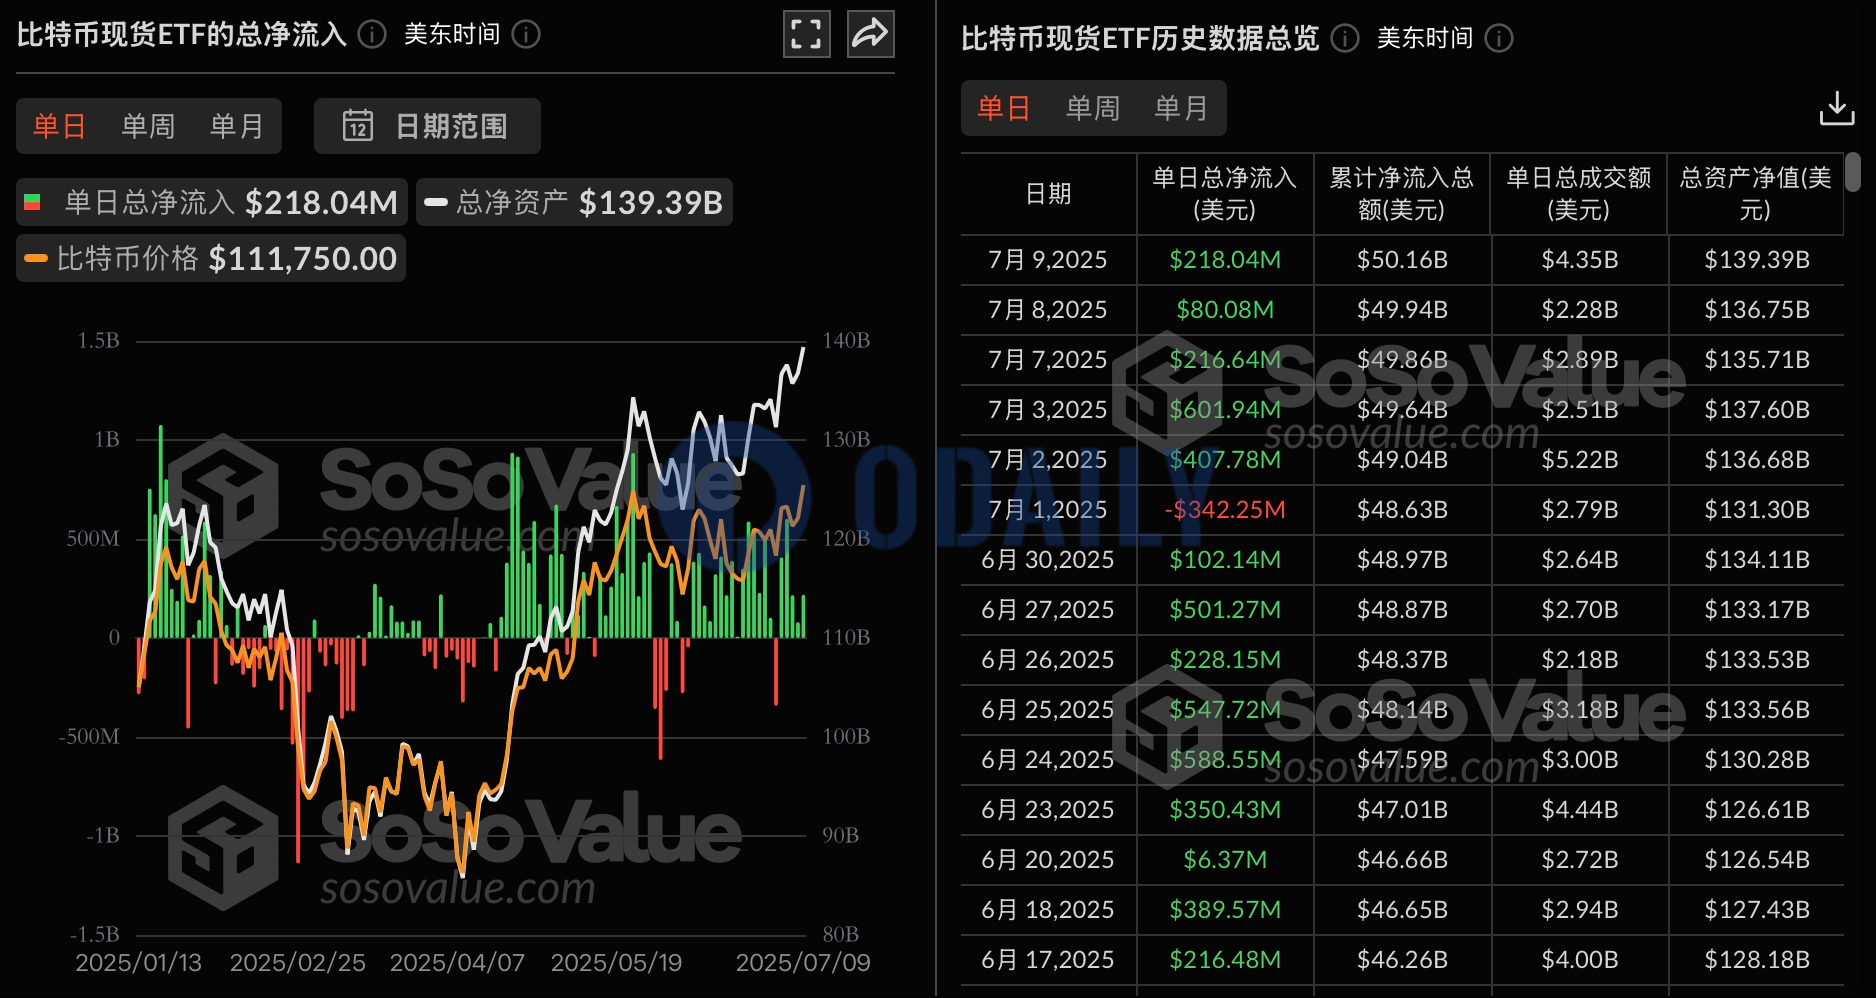Viewport: 1876px width, 998px height.
Task: Click the 2025/04/07 x-axis date label
Action: tap(457, 963)
